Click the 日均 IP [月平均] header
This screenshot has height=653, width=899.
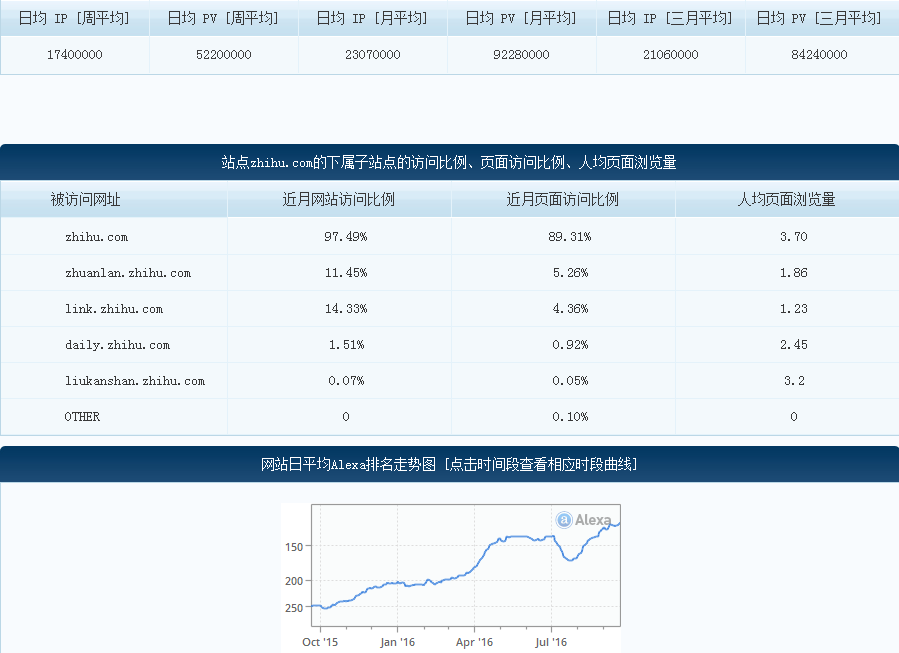[x=372, y=18]
